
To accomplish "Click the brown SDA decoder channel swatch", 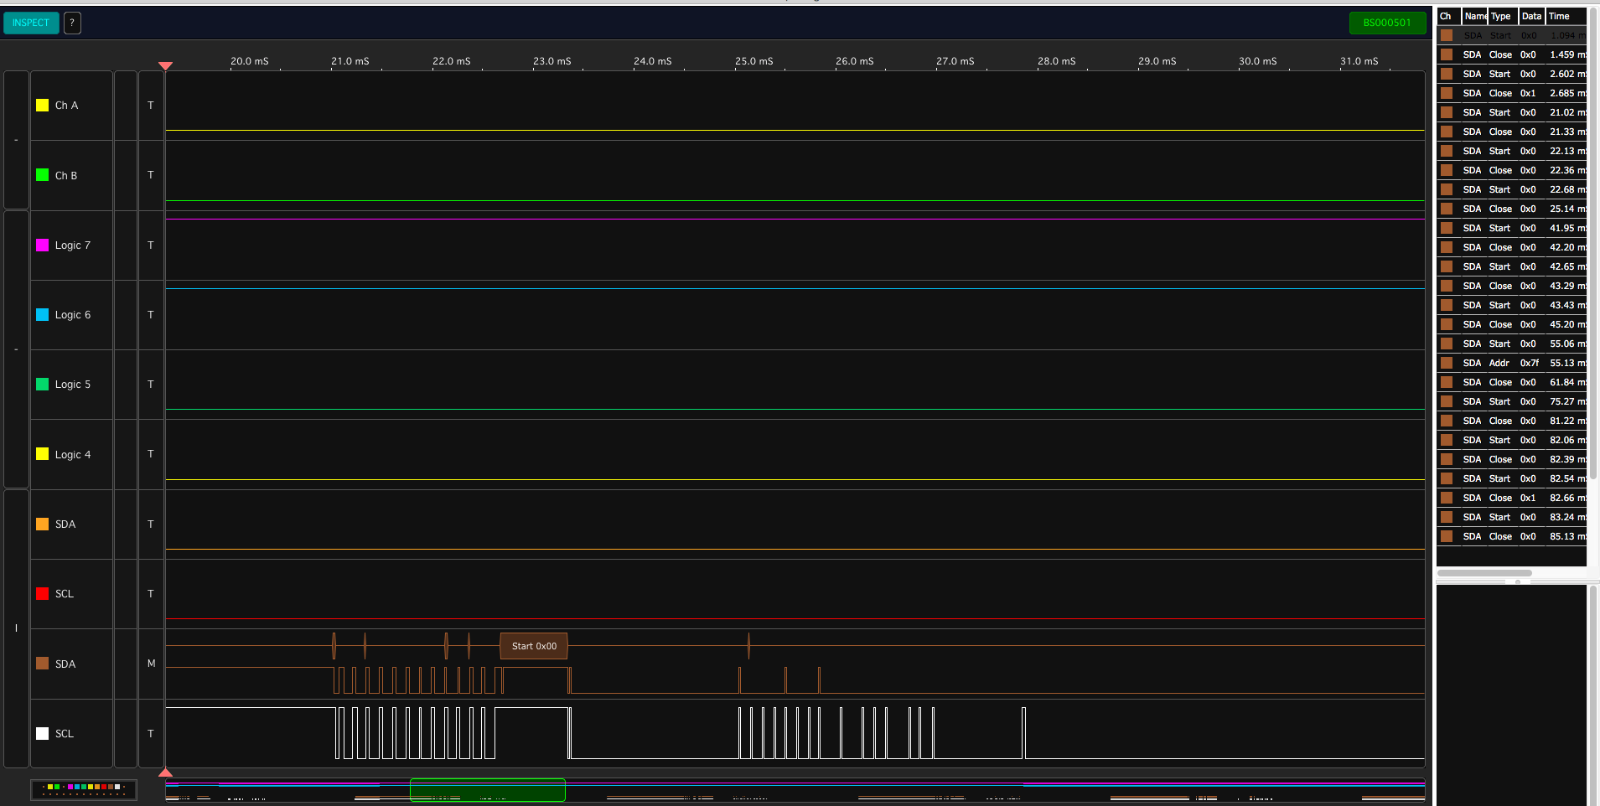I will 42,664.
